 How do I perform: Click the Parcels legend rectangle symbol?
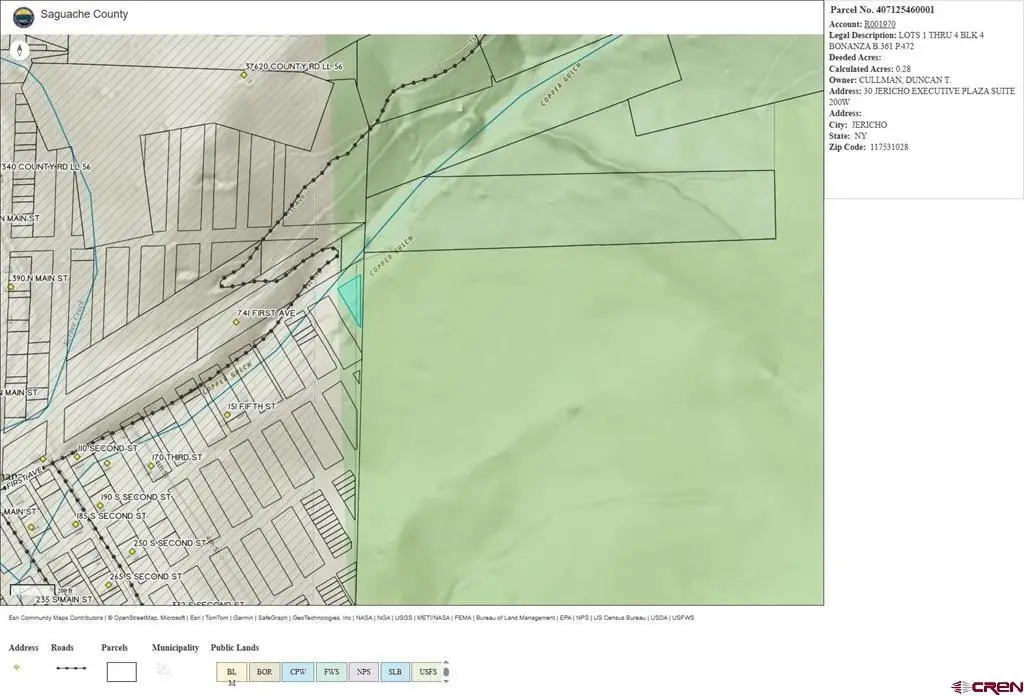click(121, 672)
